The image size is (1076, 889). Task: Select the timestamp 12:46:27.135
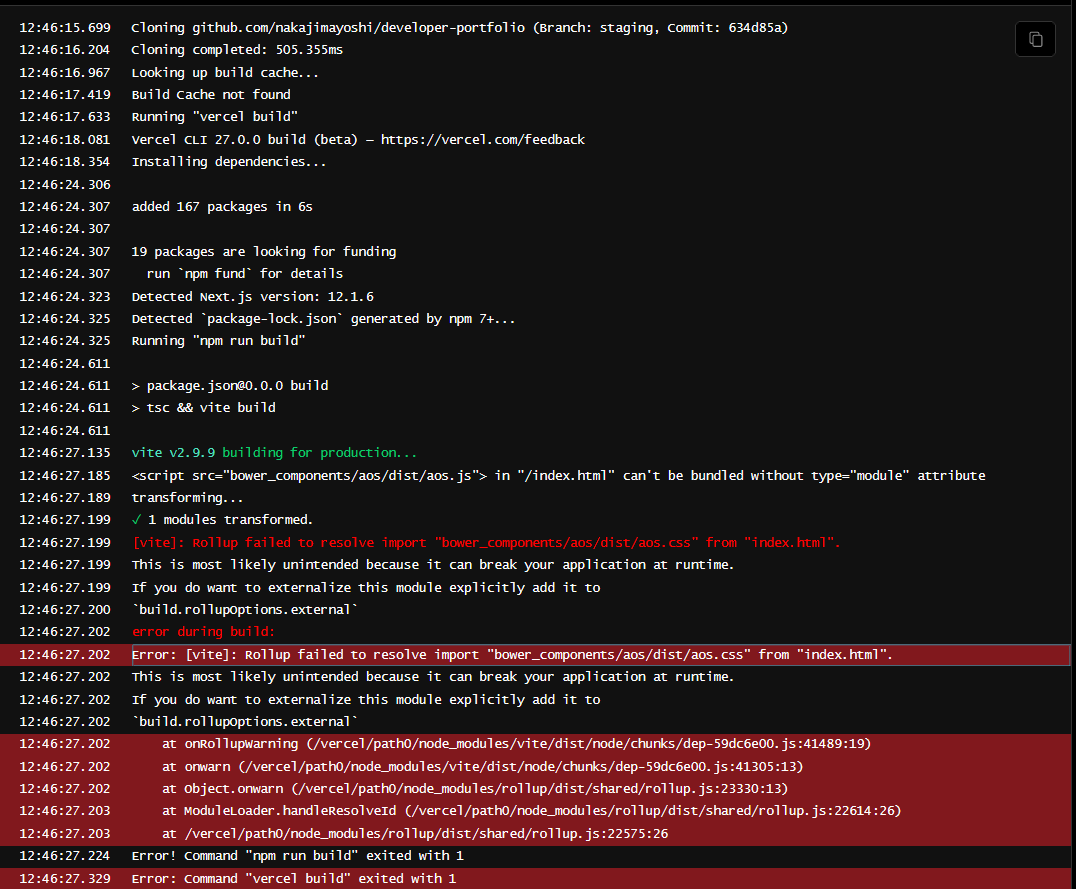click(65, 452)
